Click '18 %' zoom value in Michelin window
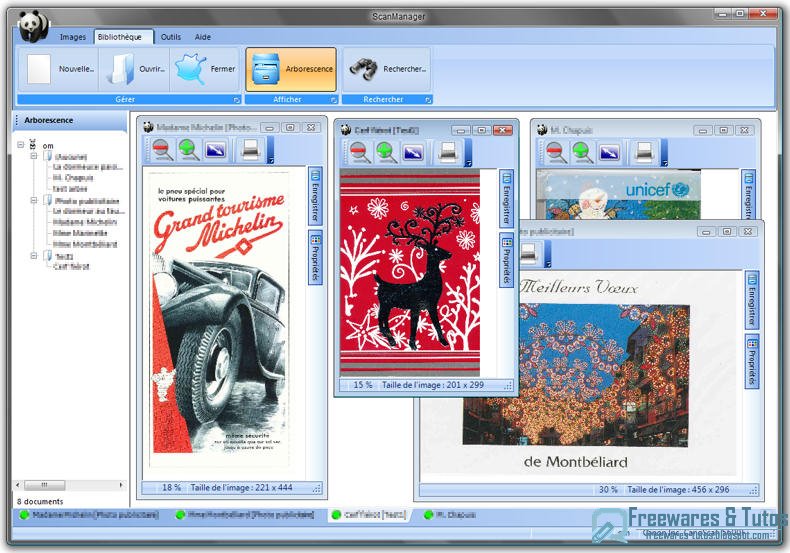This screenshot has width=790, height=553. (x=171, y=488)
